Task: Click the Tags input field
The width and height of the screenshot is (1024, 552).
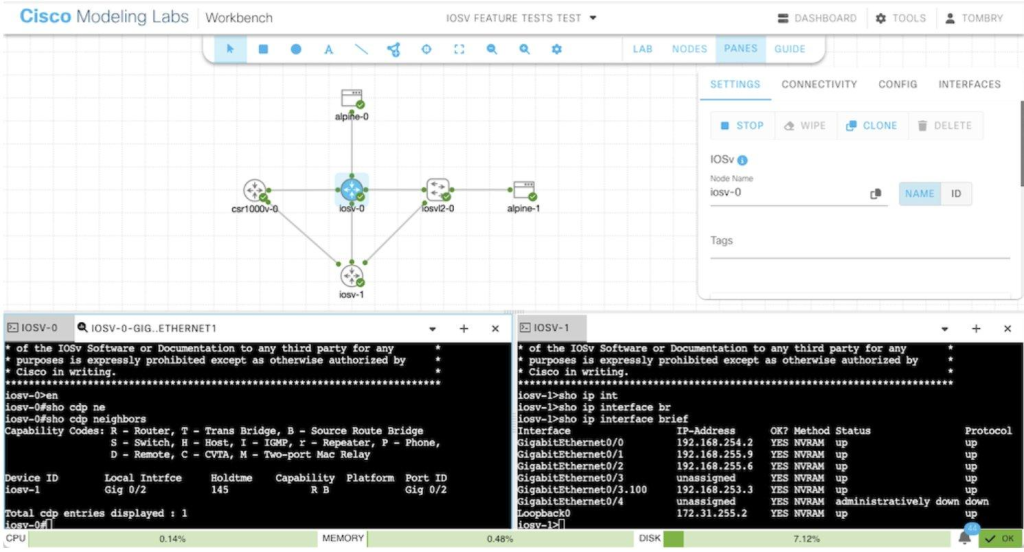Action: point(860,243)
